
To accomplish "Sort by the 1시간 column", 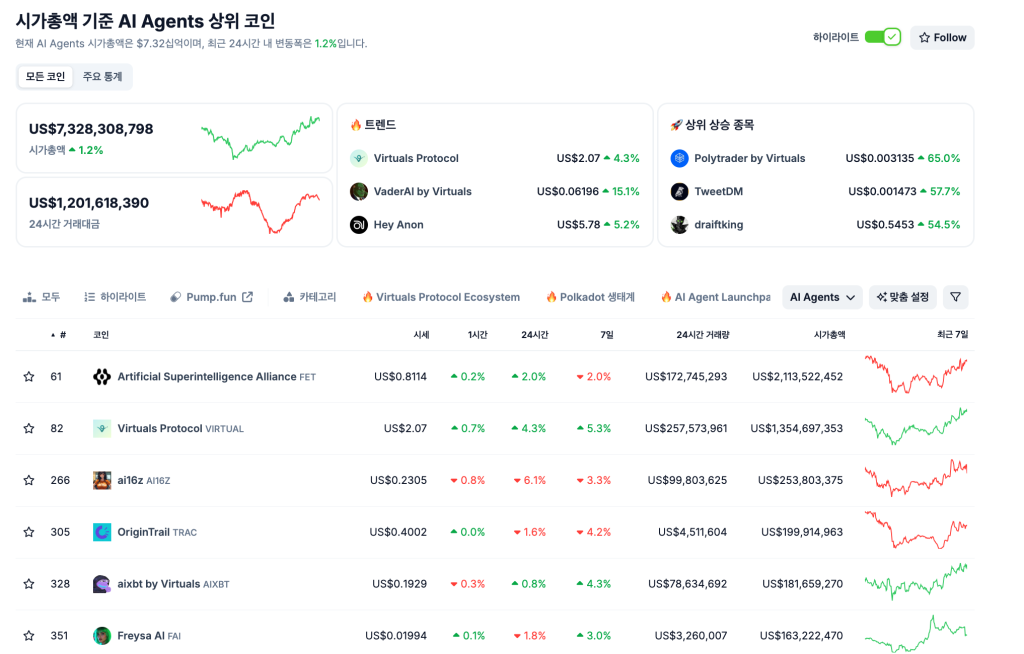I will tap(477, 335).
